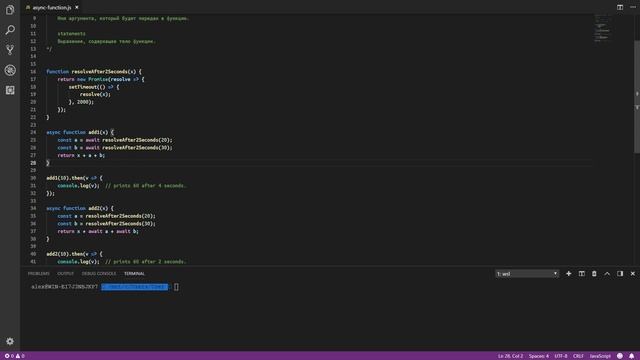The width and height of the screenshot is (640, 360).
Task: Click the feedback smiley icon
Action: coord(620,356)
